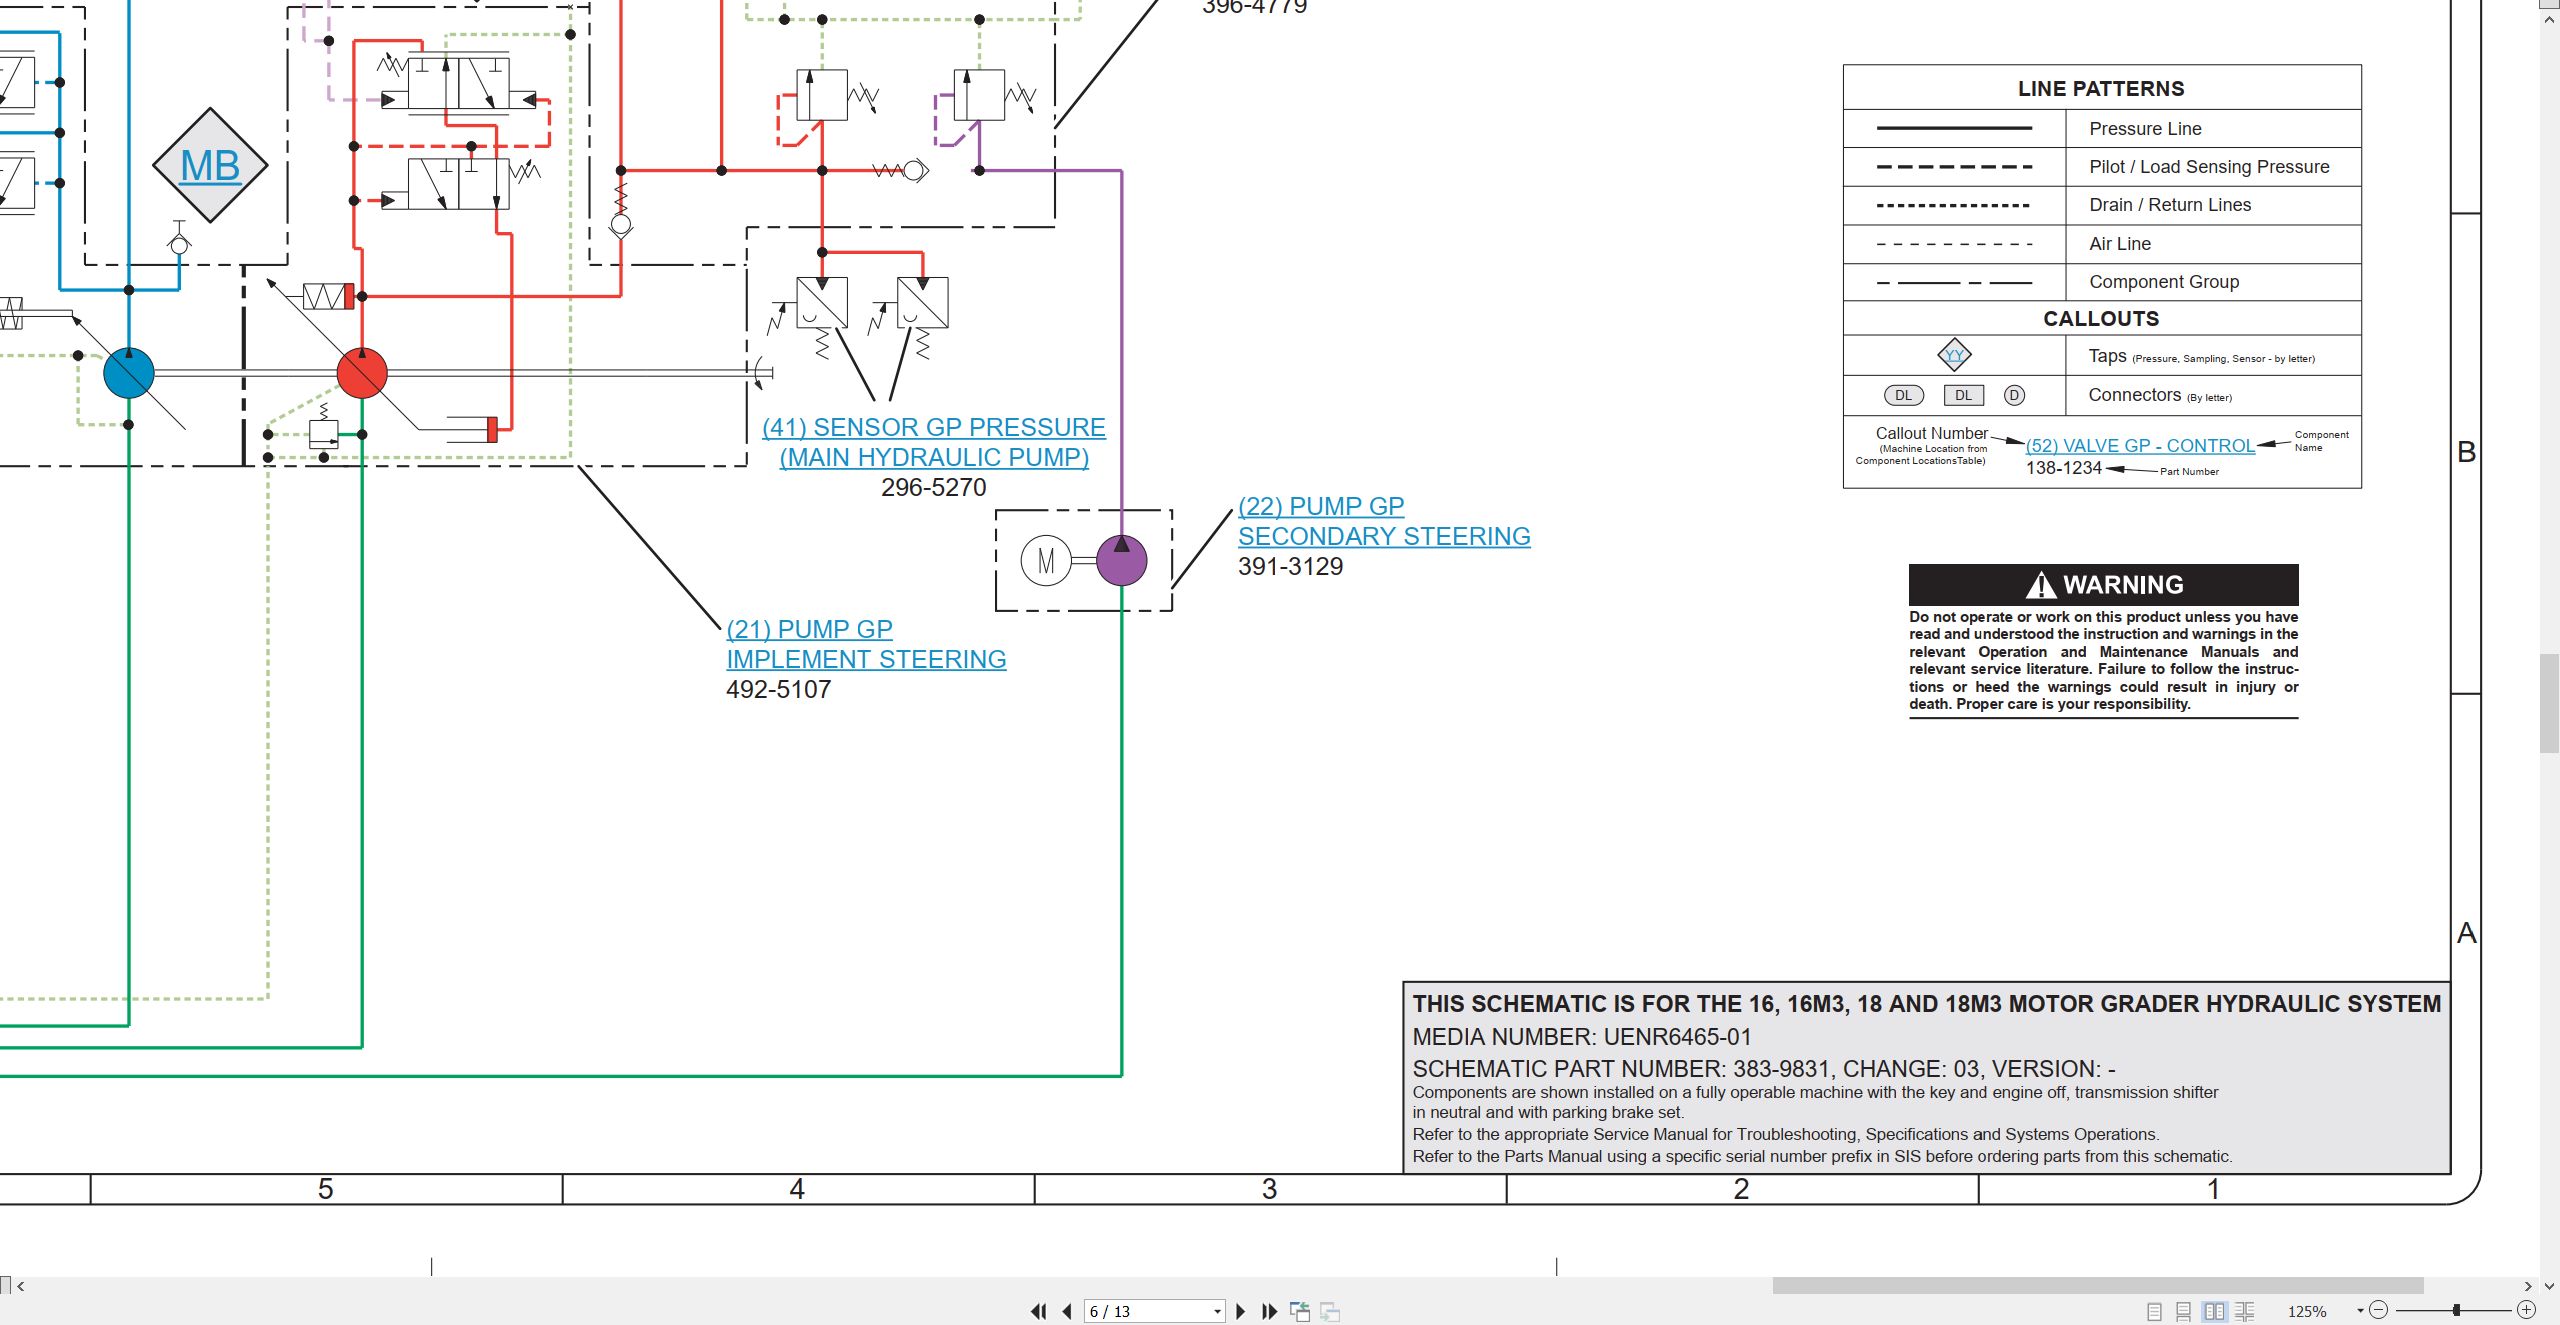Click the Pilot / Load Sensing Pressure entry
This screenshot has width=2560, height=1325.
2209,166
